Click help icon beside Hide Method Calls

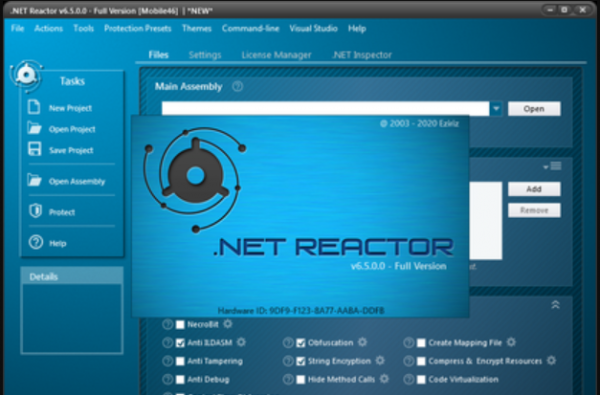(x=288, y=379)
